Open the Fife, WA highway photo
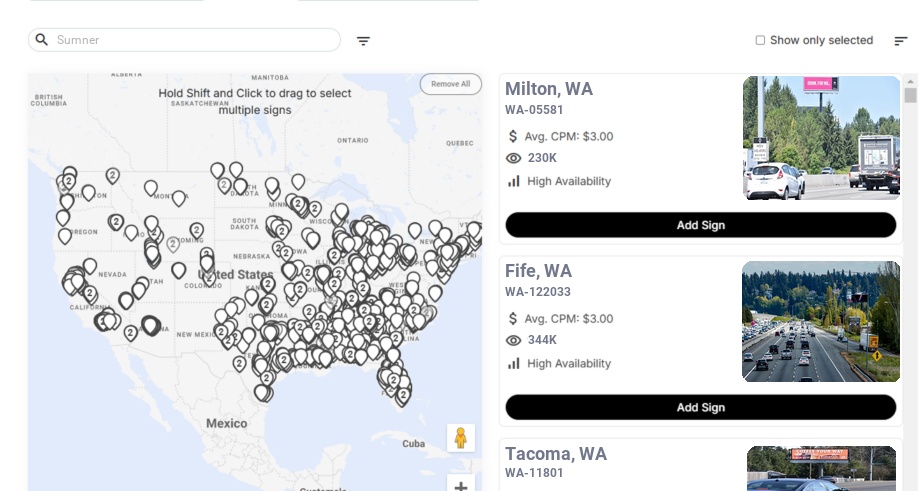Image resolution: width=920 pixels, height=491 pixels. click(820, 321)
